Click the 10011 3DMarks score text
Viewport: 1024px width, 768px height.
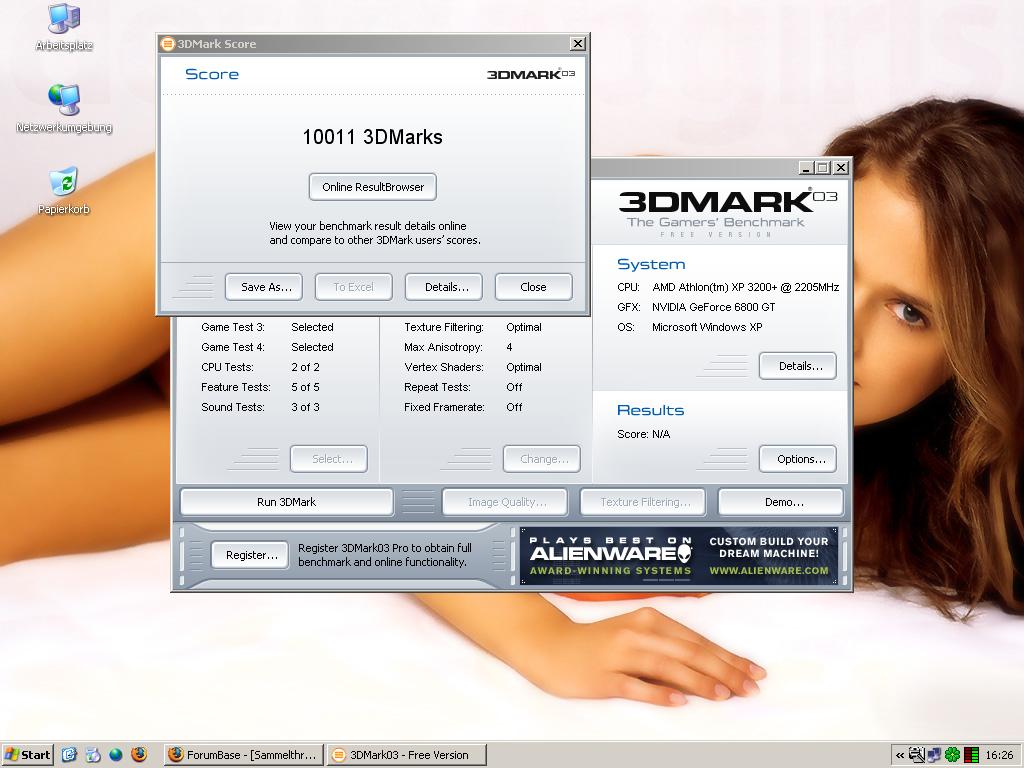373,137
